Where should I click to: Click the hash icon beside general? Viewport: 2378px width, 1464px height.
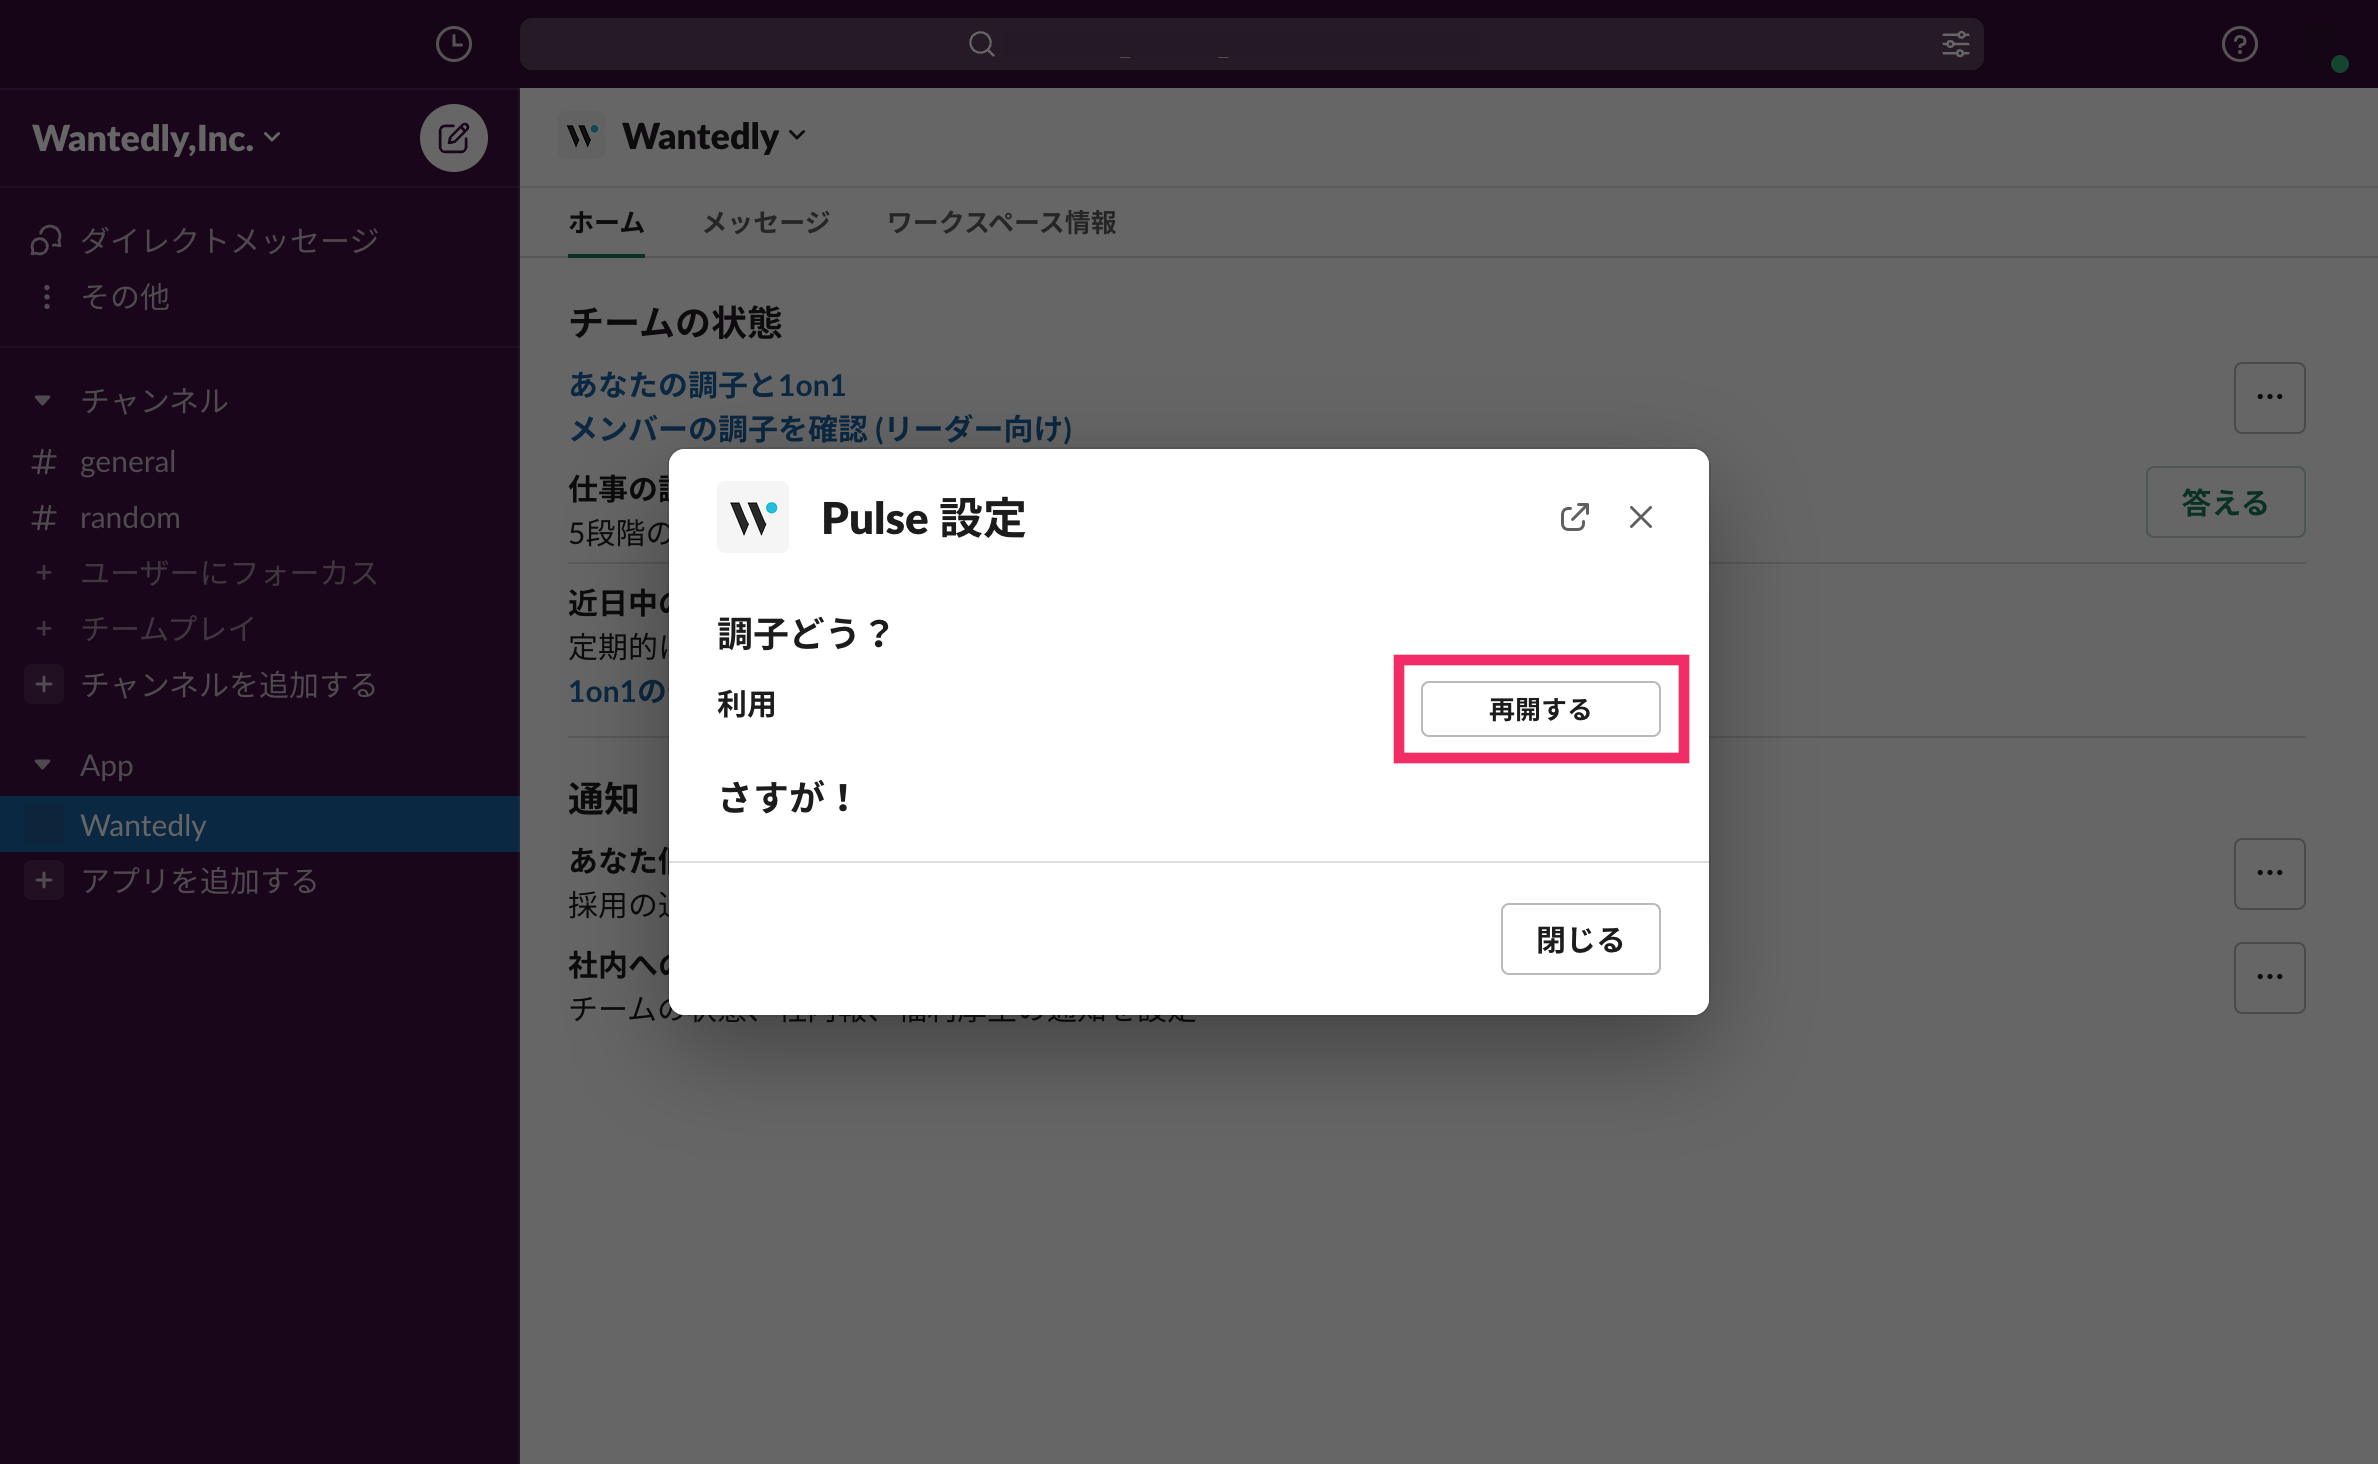pos(43,462)
